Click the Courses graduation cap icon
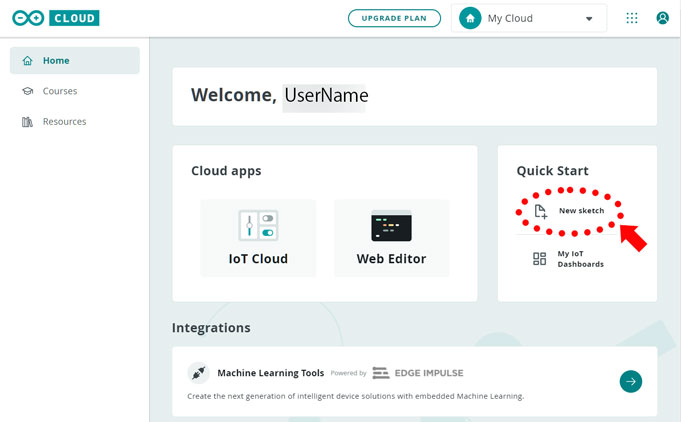This screenshot has width=681, height=422. (x=27, y=91)
